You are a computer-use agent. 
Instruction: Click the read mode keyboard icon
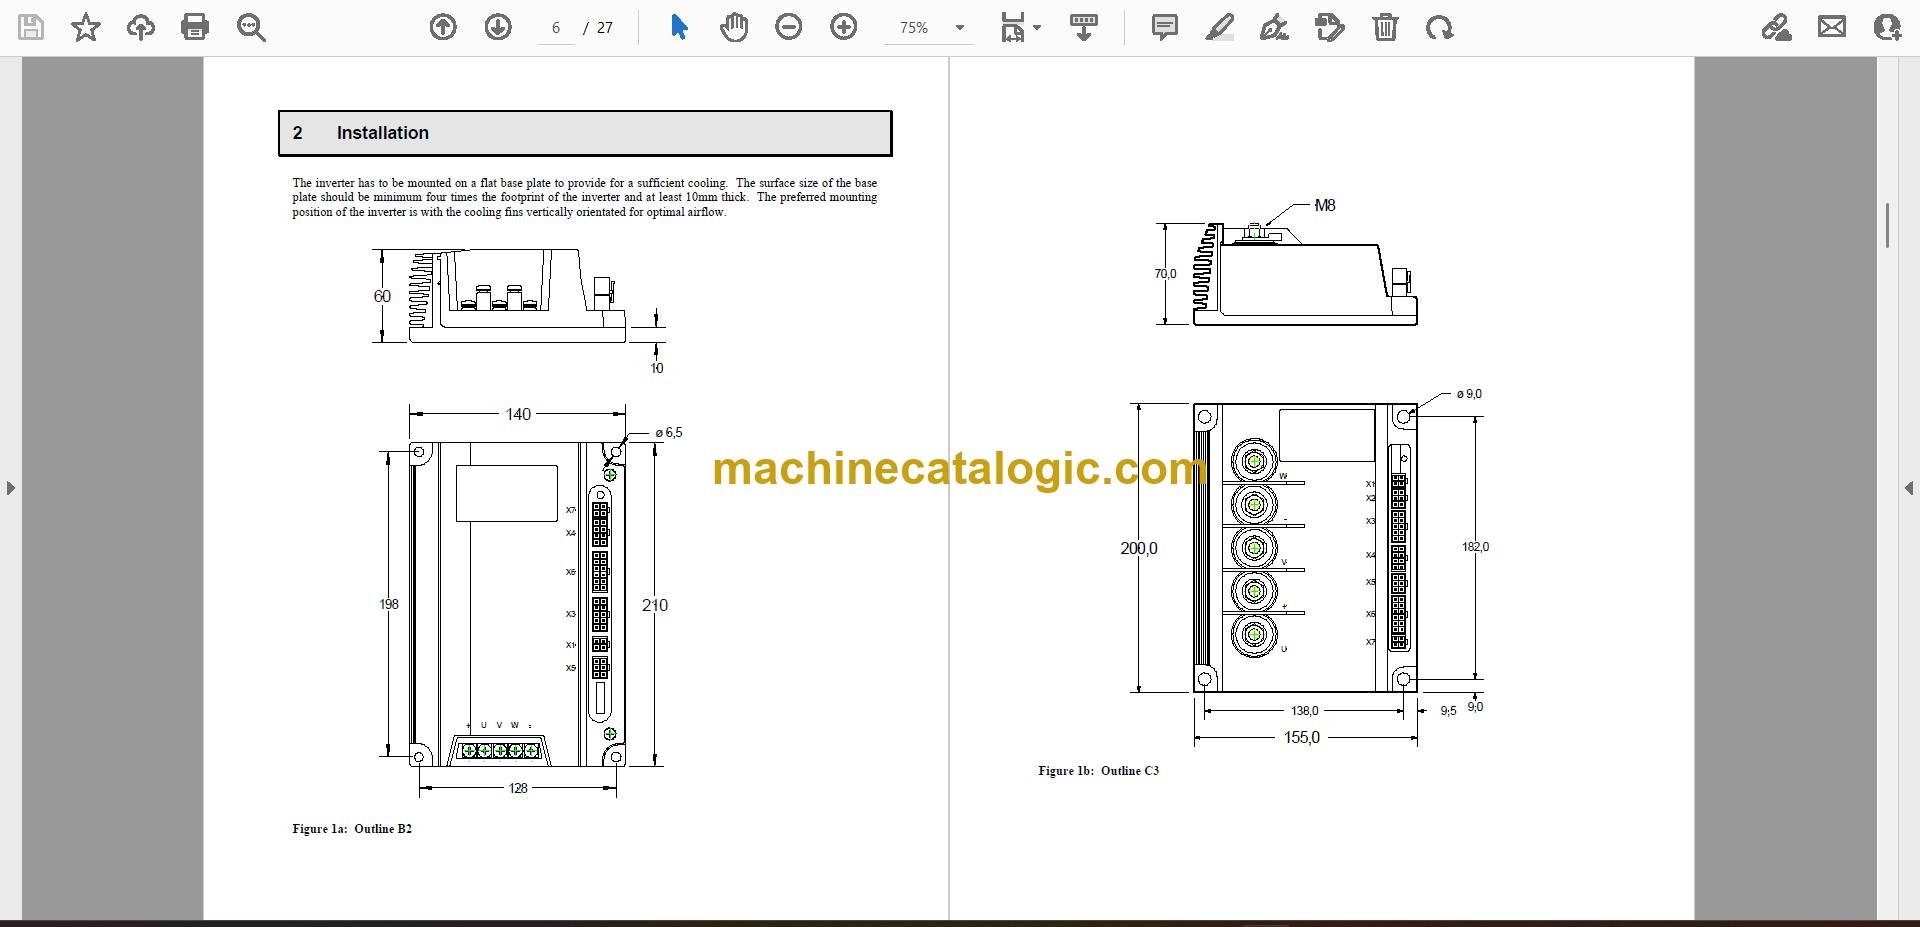tap(1084, 27)
